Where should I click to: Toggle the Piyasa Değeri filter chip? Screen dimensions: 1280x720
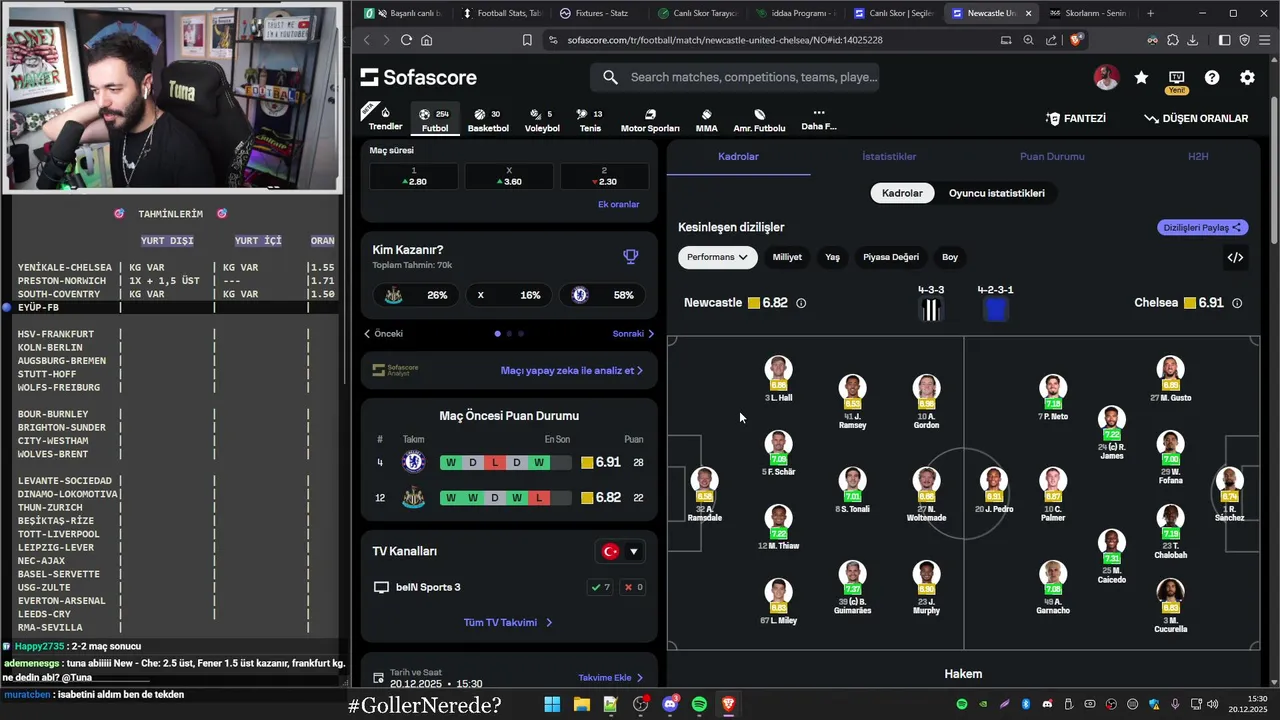tap(891, 257)
